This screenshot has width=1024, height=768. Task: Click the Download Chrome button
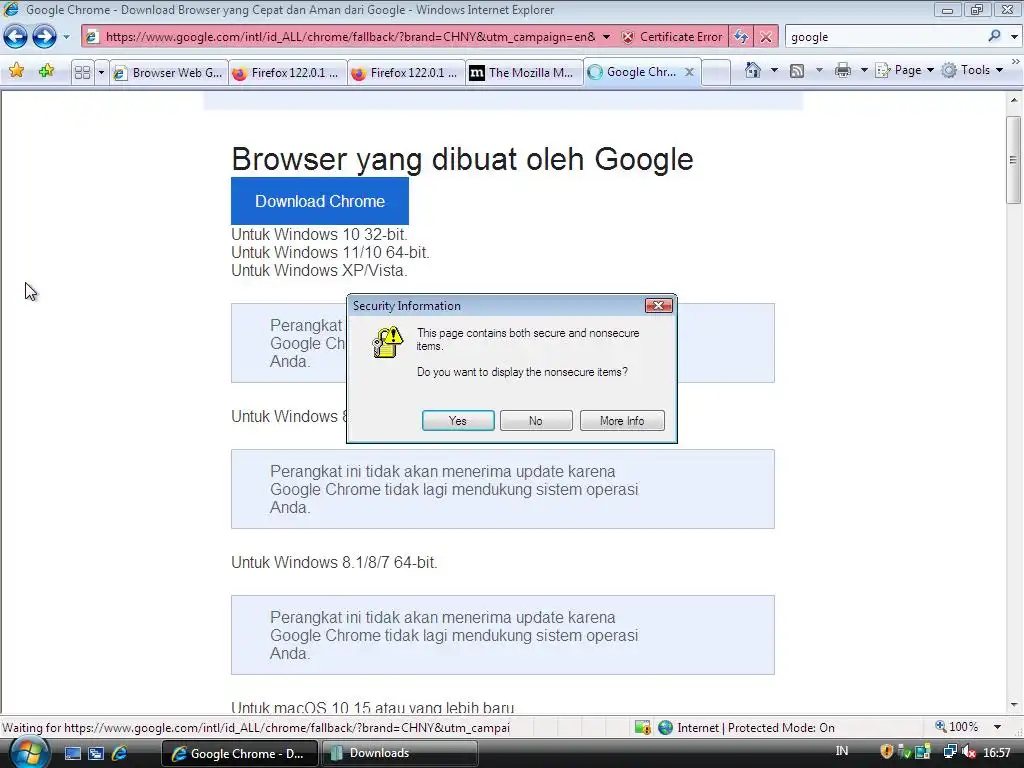320,201
